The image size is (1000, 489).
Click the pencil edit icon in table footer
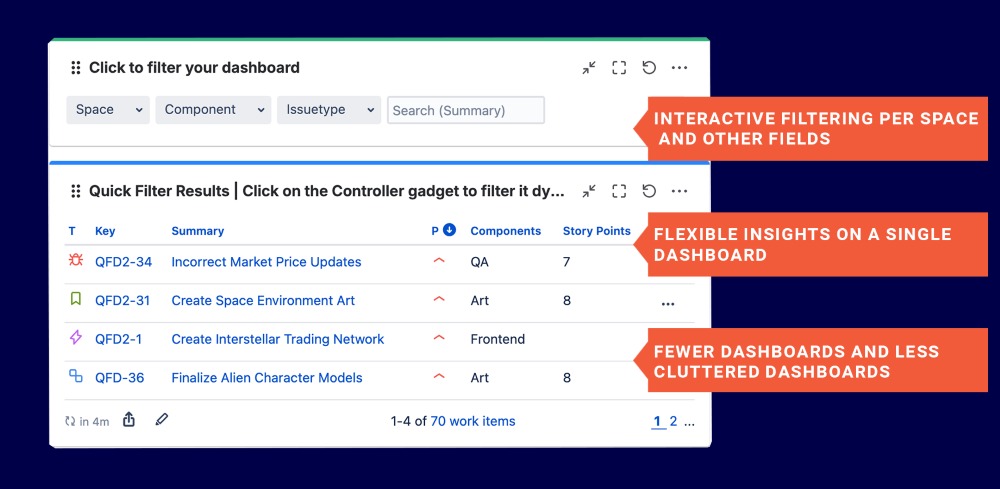pos(161,420)
